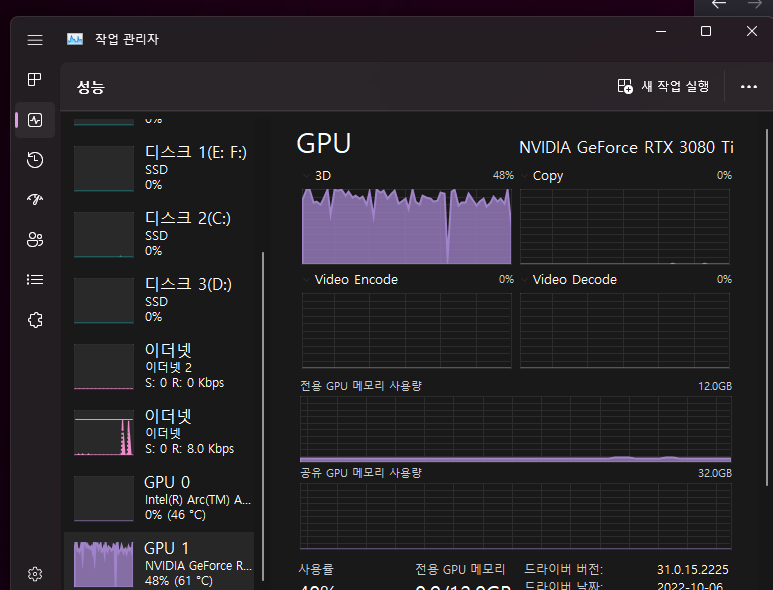Click the resource list vertical scrollbar
Viewport: 773px width, 590px height.
(263, 400)
